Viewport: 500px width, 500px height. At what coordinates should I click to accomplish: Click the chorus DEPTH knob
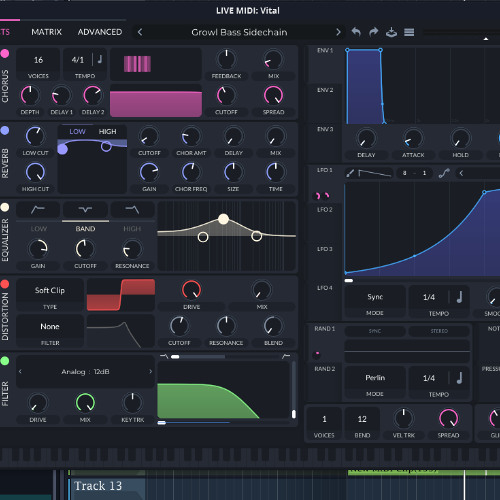tap(30, 95)
